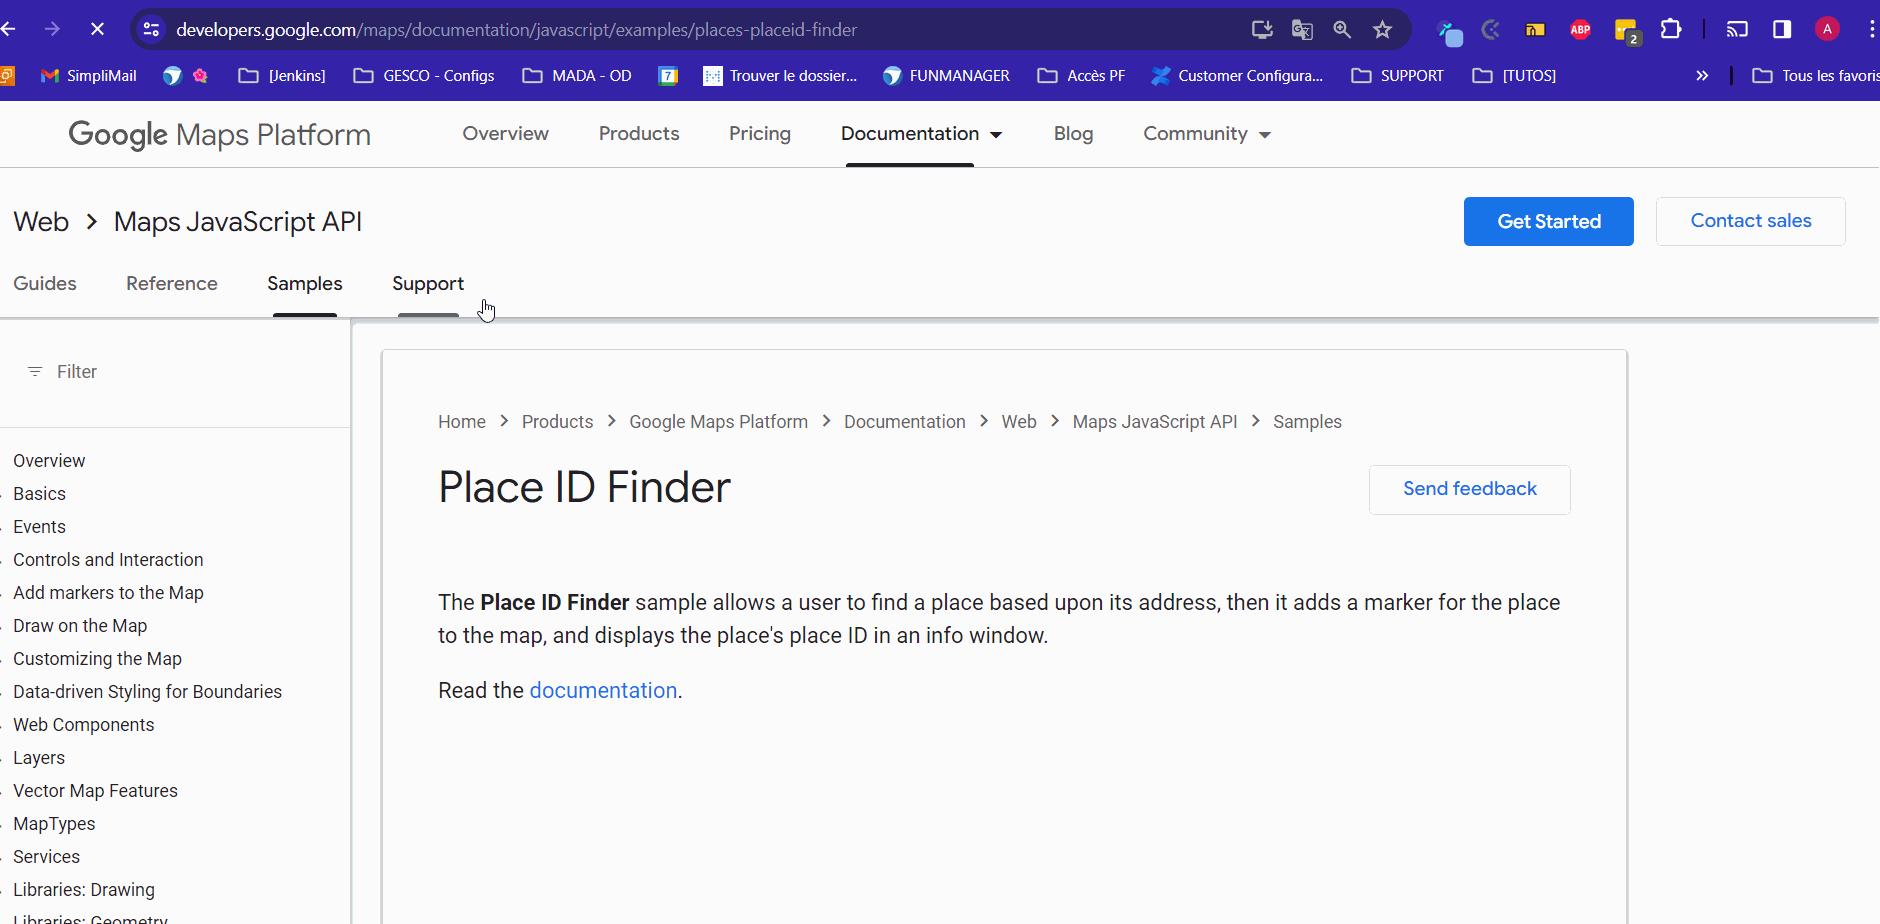The image size is (1880, 924).
Task: Open the documentation hyperlink
Action: point(603,691)
